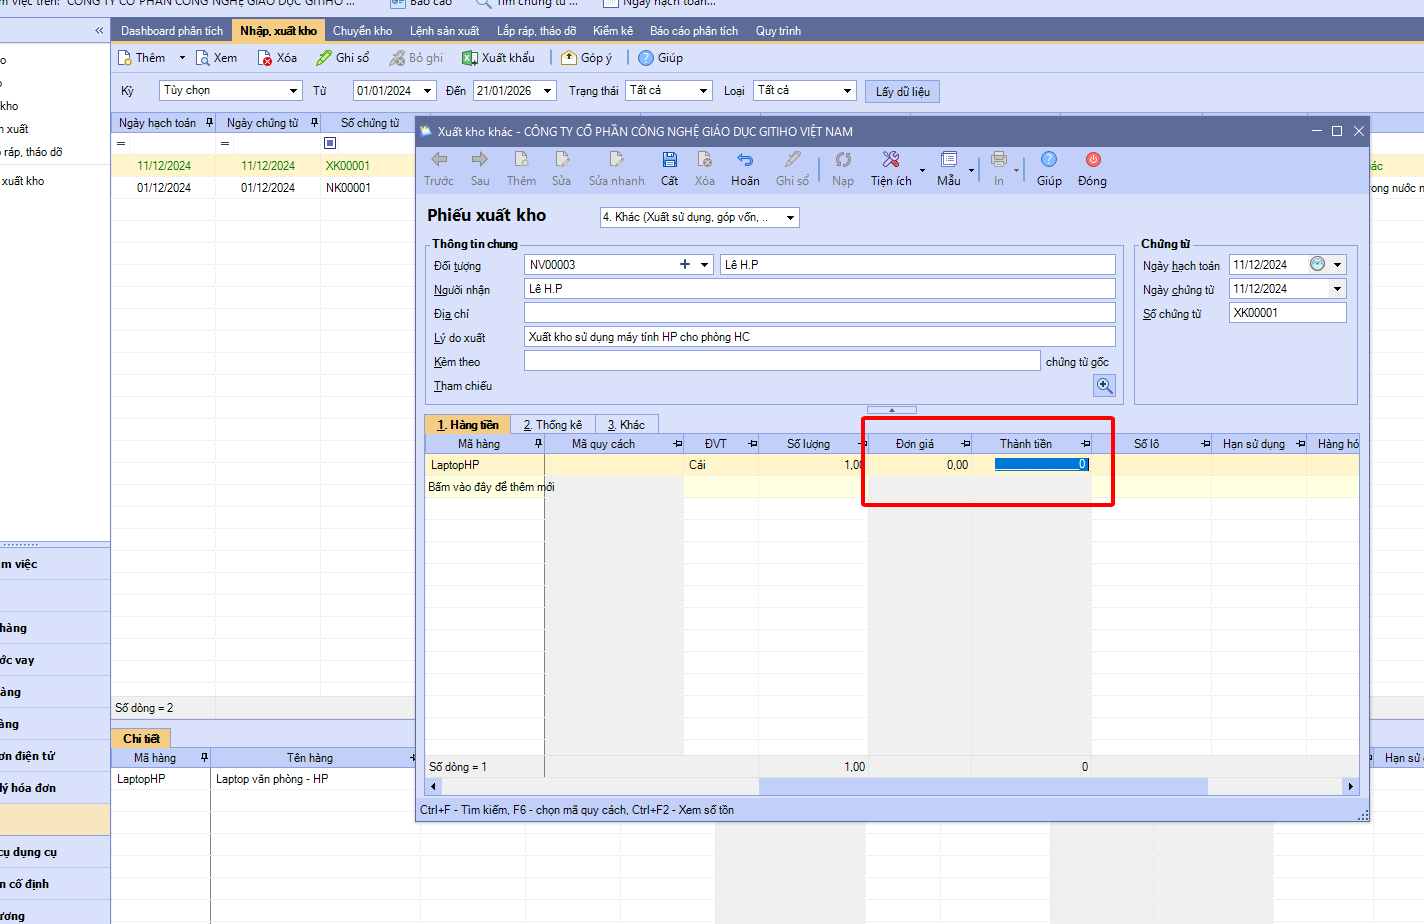Click the magnifier icon beside Tham chiếu
1424x924 pixels.
tap(1104, 386)
